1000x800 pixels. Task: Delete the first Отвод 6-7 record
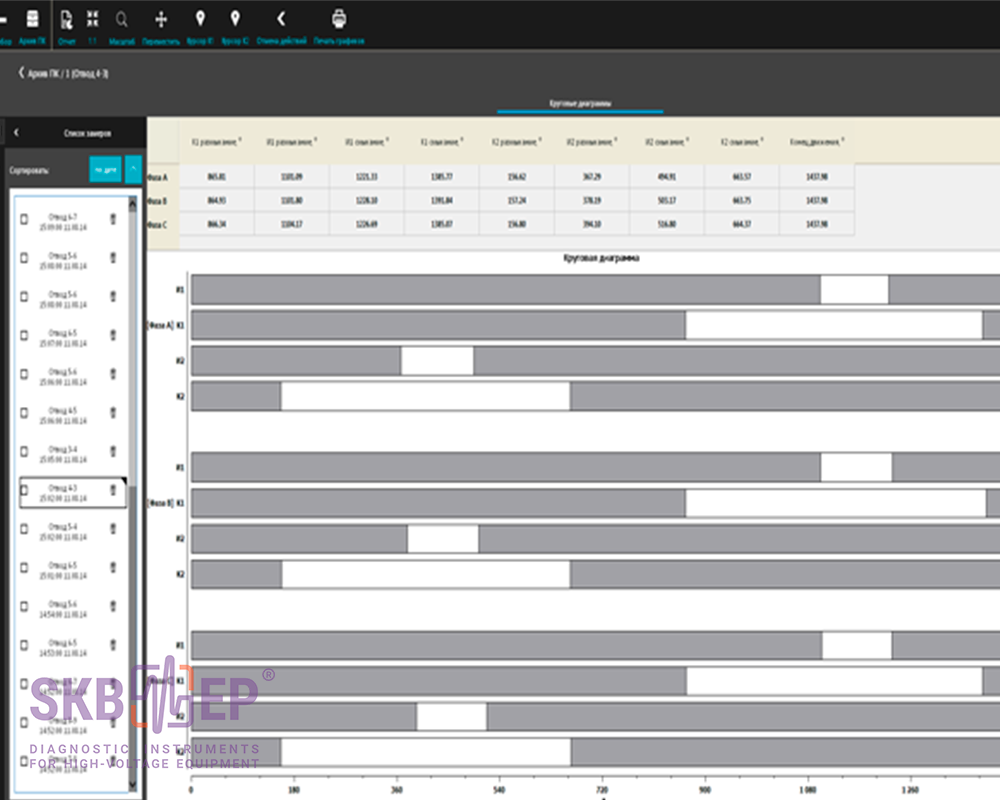point(112,219)
